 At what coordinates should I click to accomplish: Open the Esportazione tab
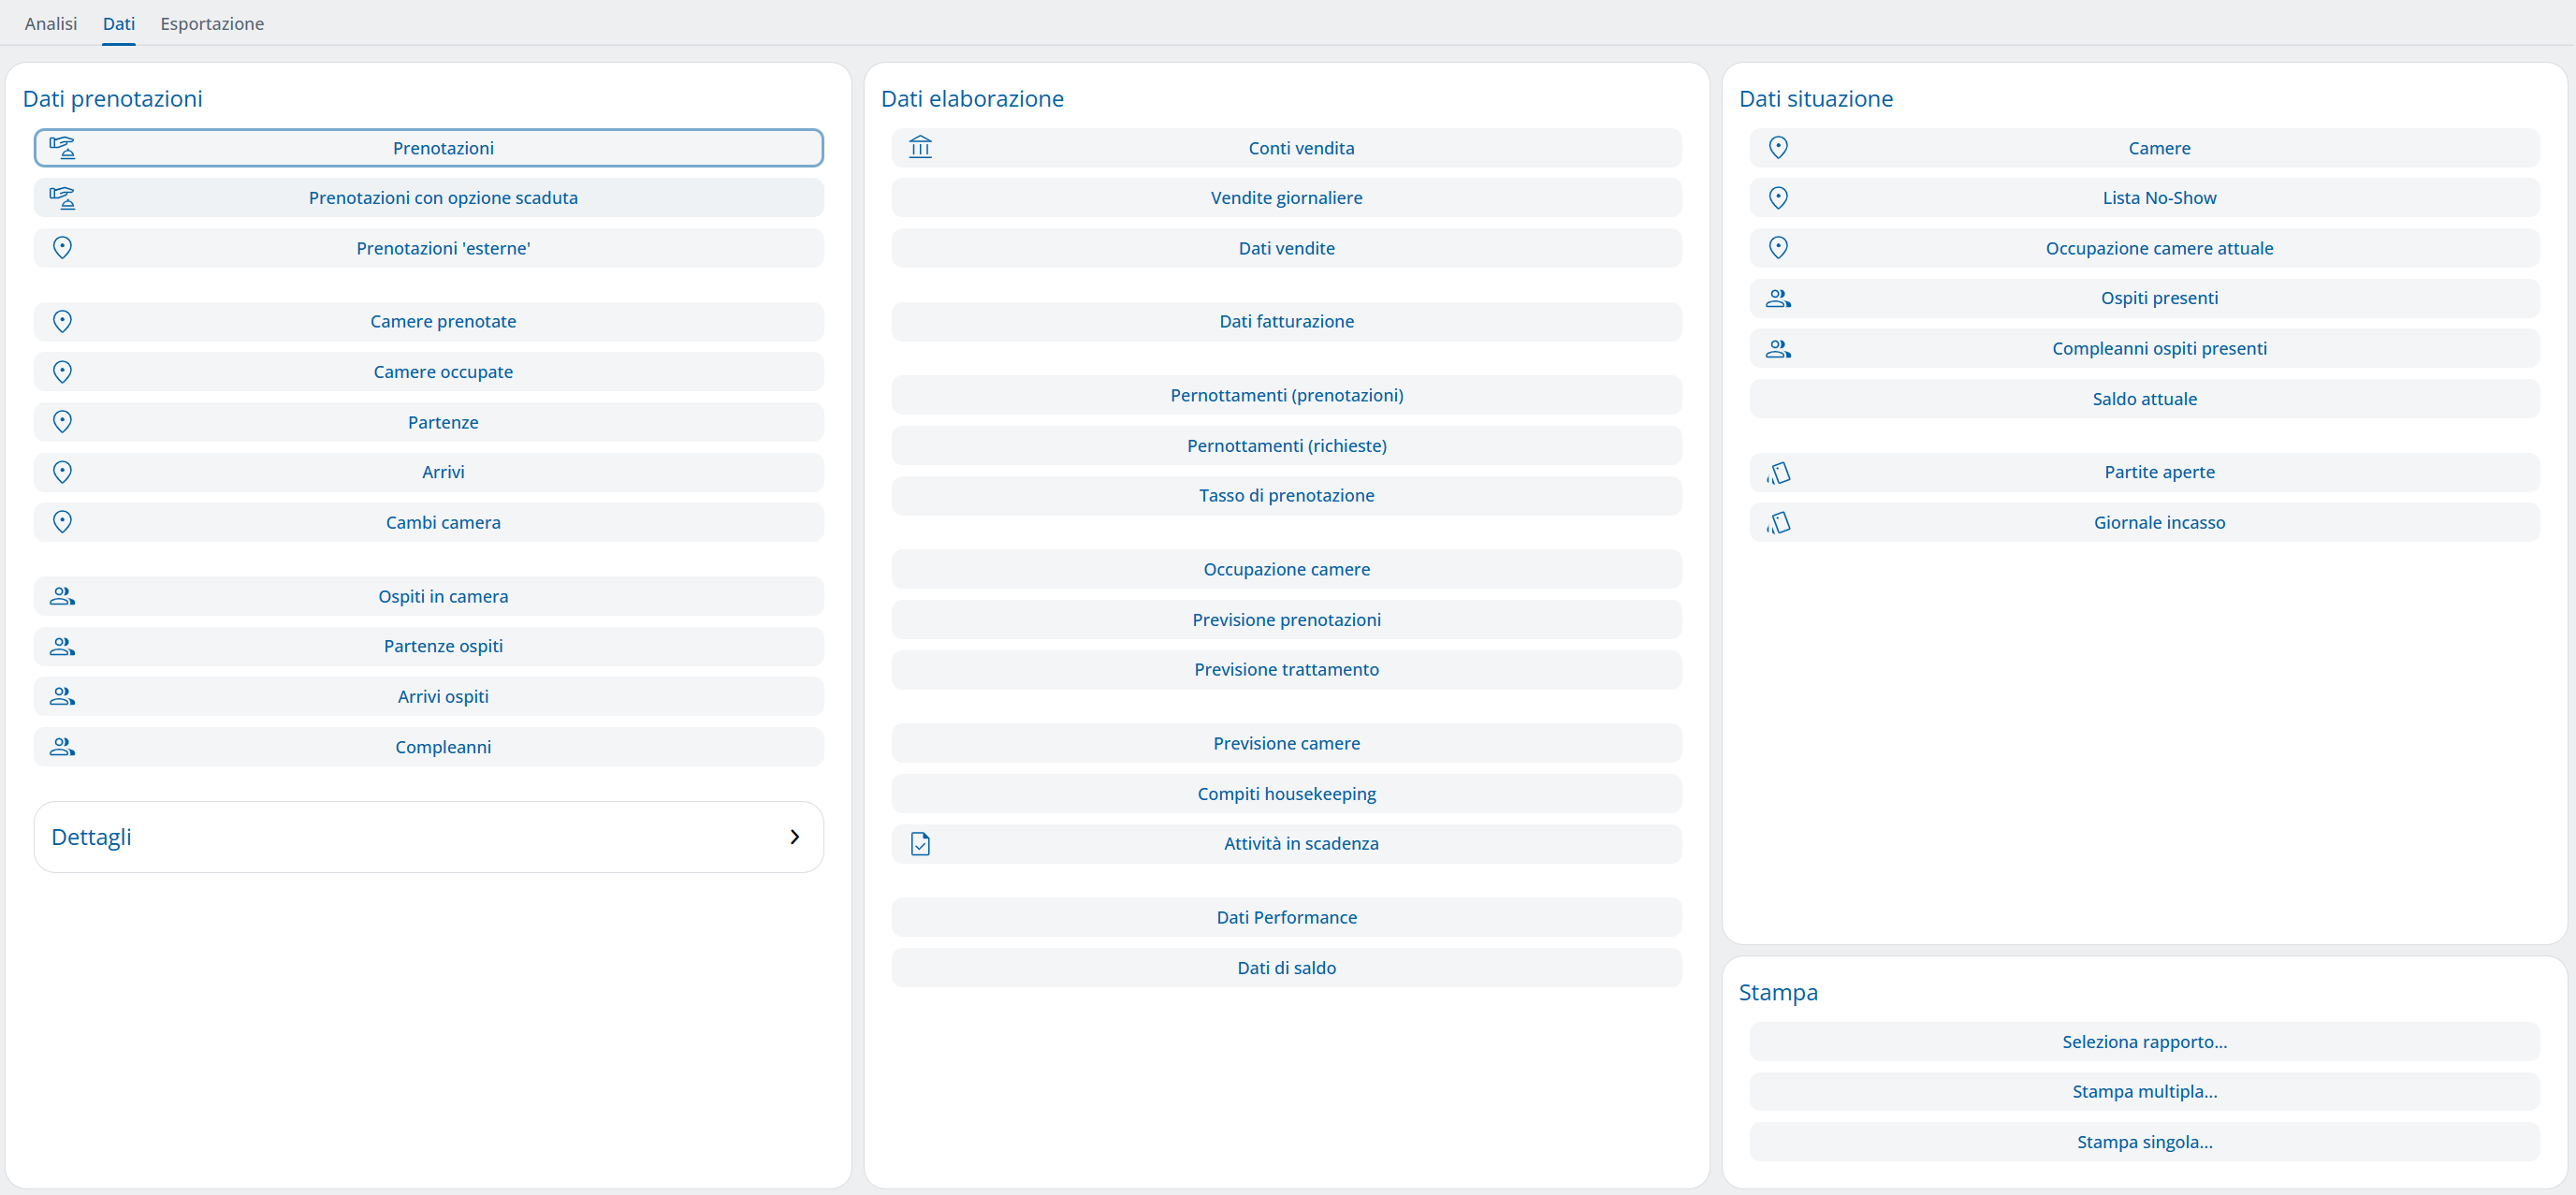pos(212,23)
